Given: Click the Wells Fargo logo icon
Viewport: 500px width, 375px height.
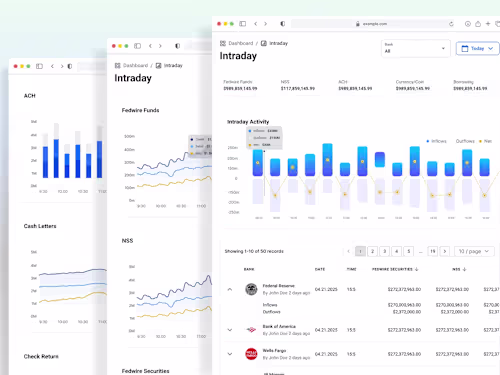Looking at the screenshot, I should [251, 354].
